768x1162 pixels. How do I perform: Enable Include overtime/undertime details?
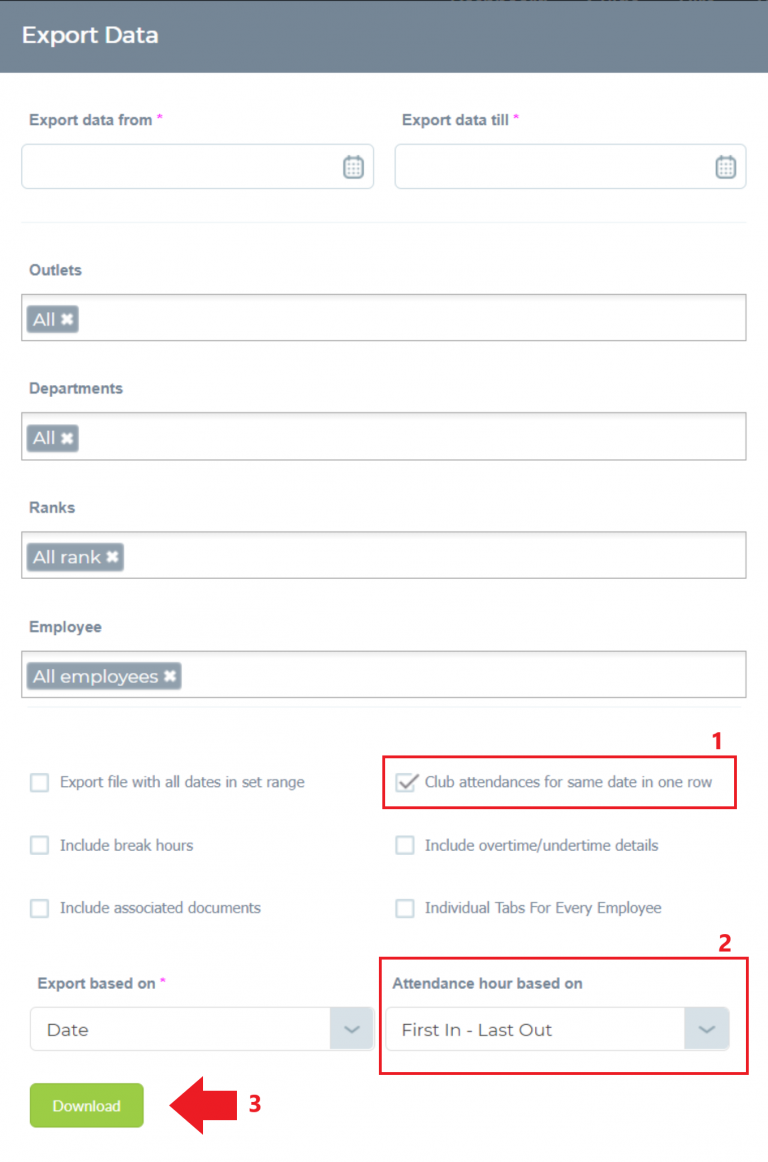click(x=405, y=846)
